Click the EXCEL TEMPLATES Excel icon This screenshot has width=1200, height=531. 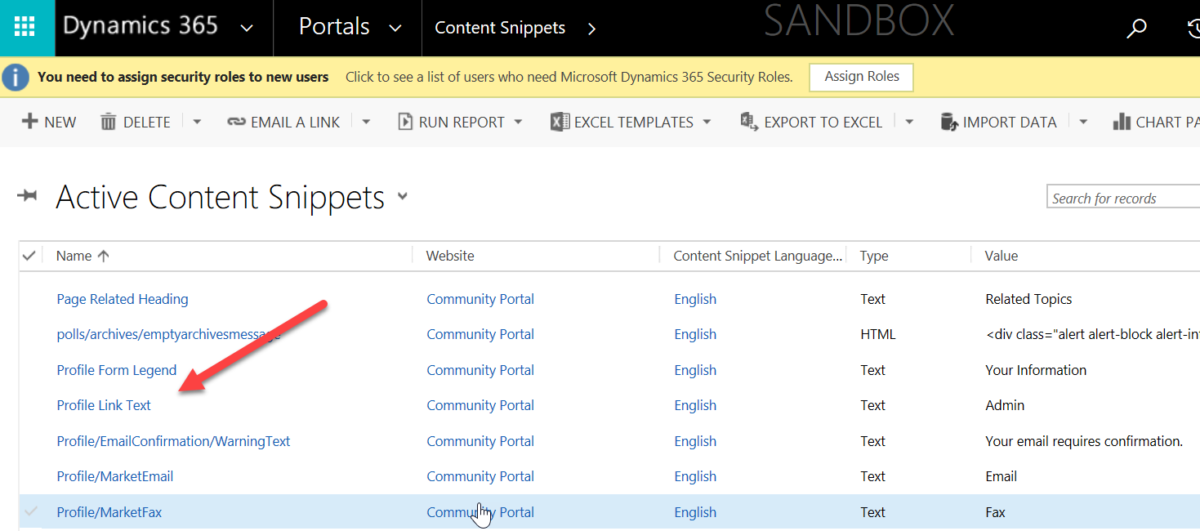tap(559, 122)
